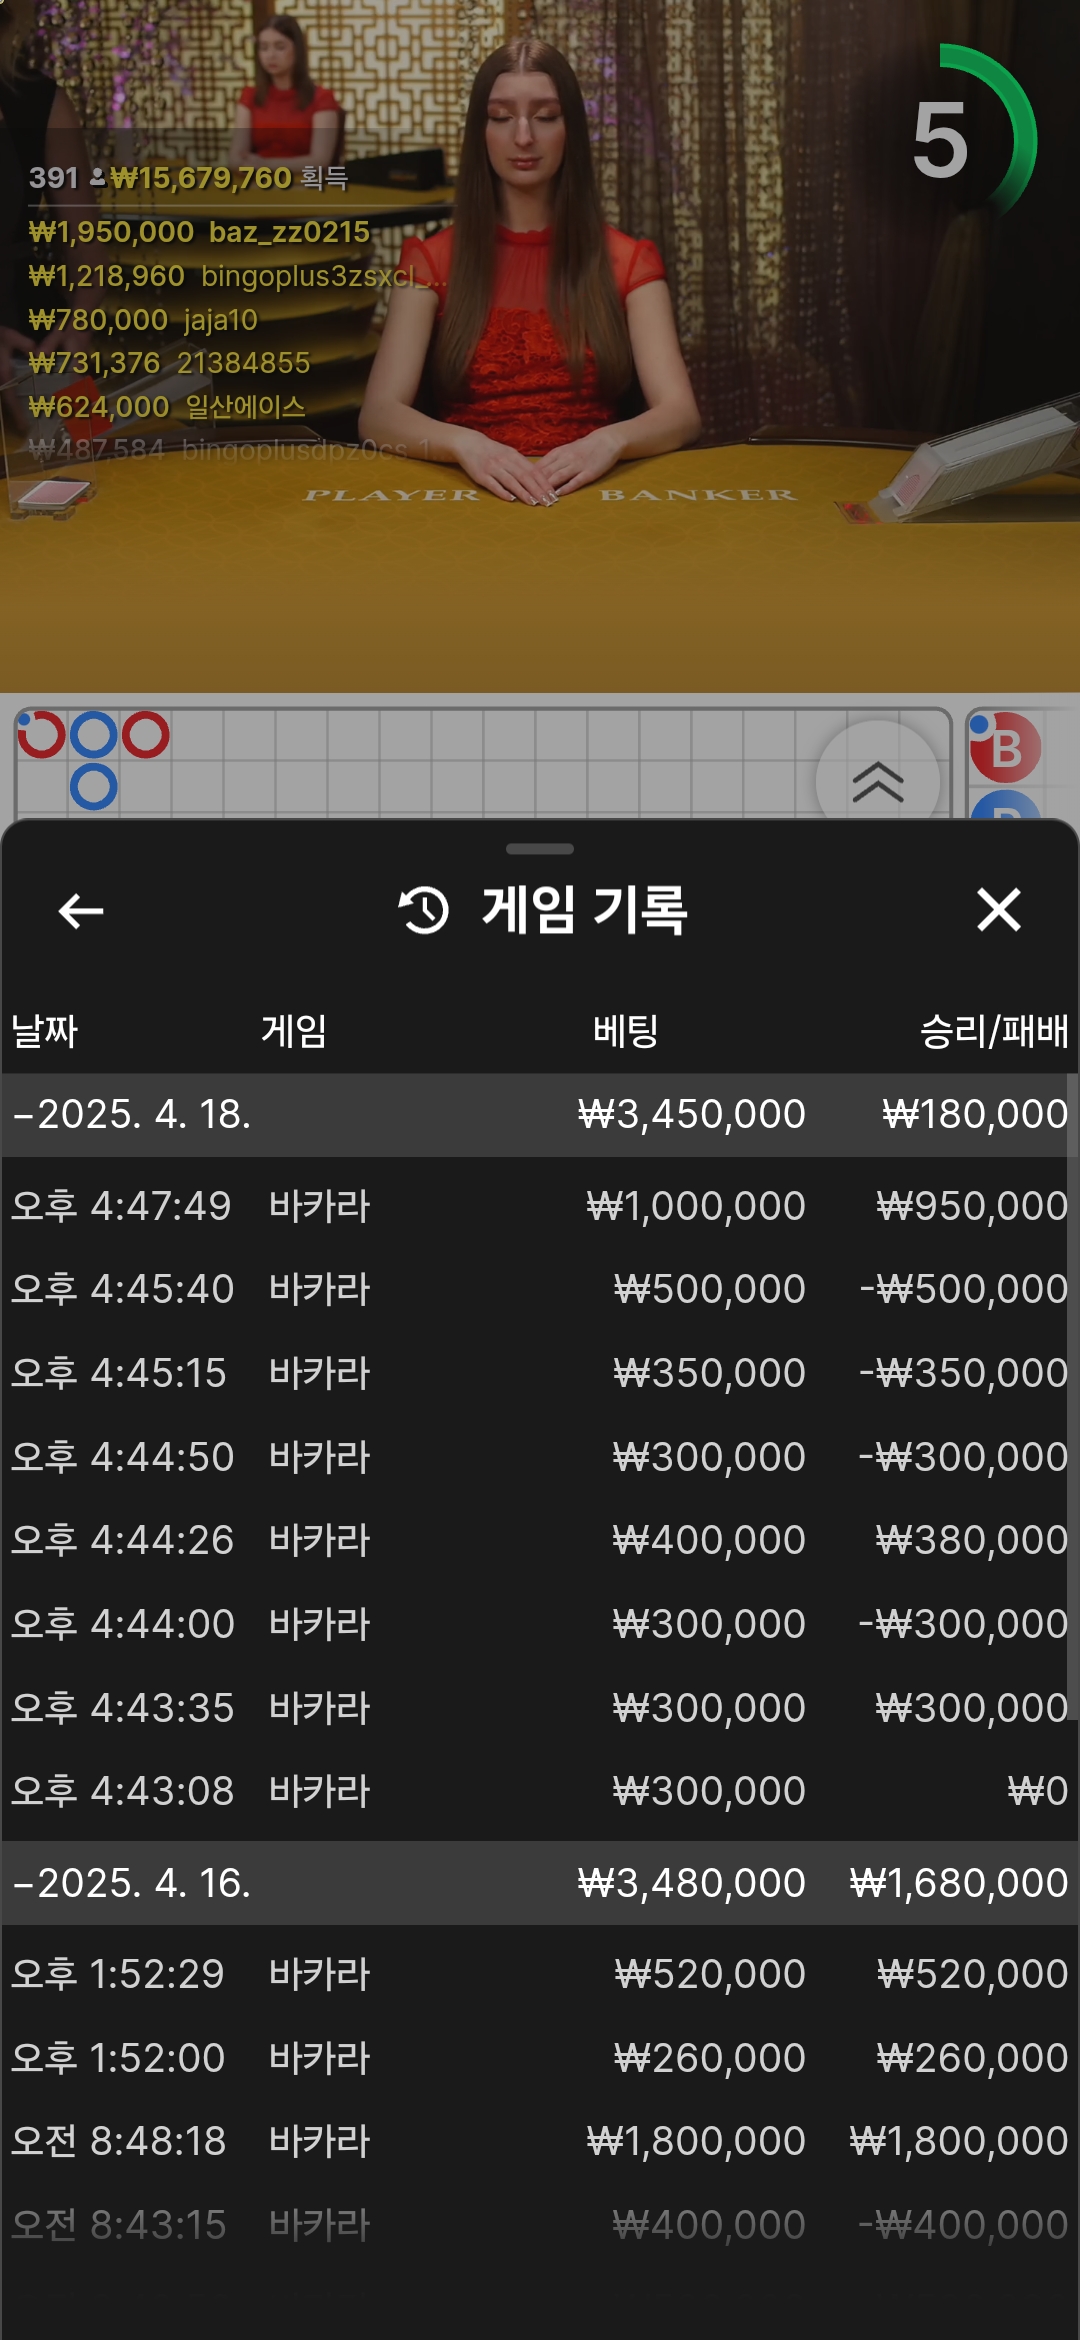Tap the history clock icon
Viewport: 1080px width, 2340px height.
pos(424,910)
